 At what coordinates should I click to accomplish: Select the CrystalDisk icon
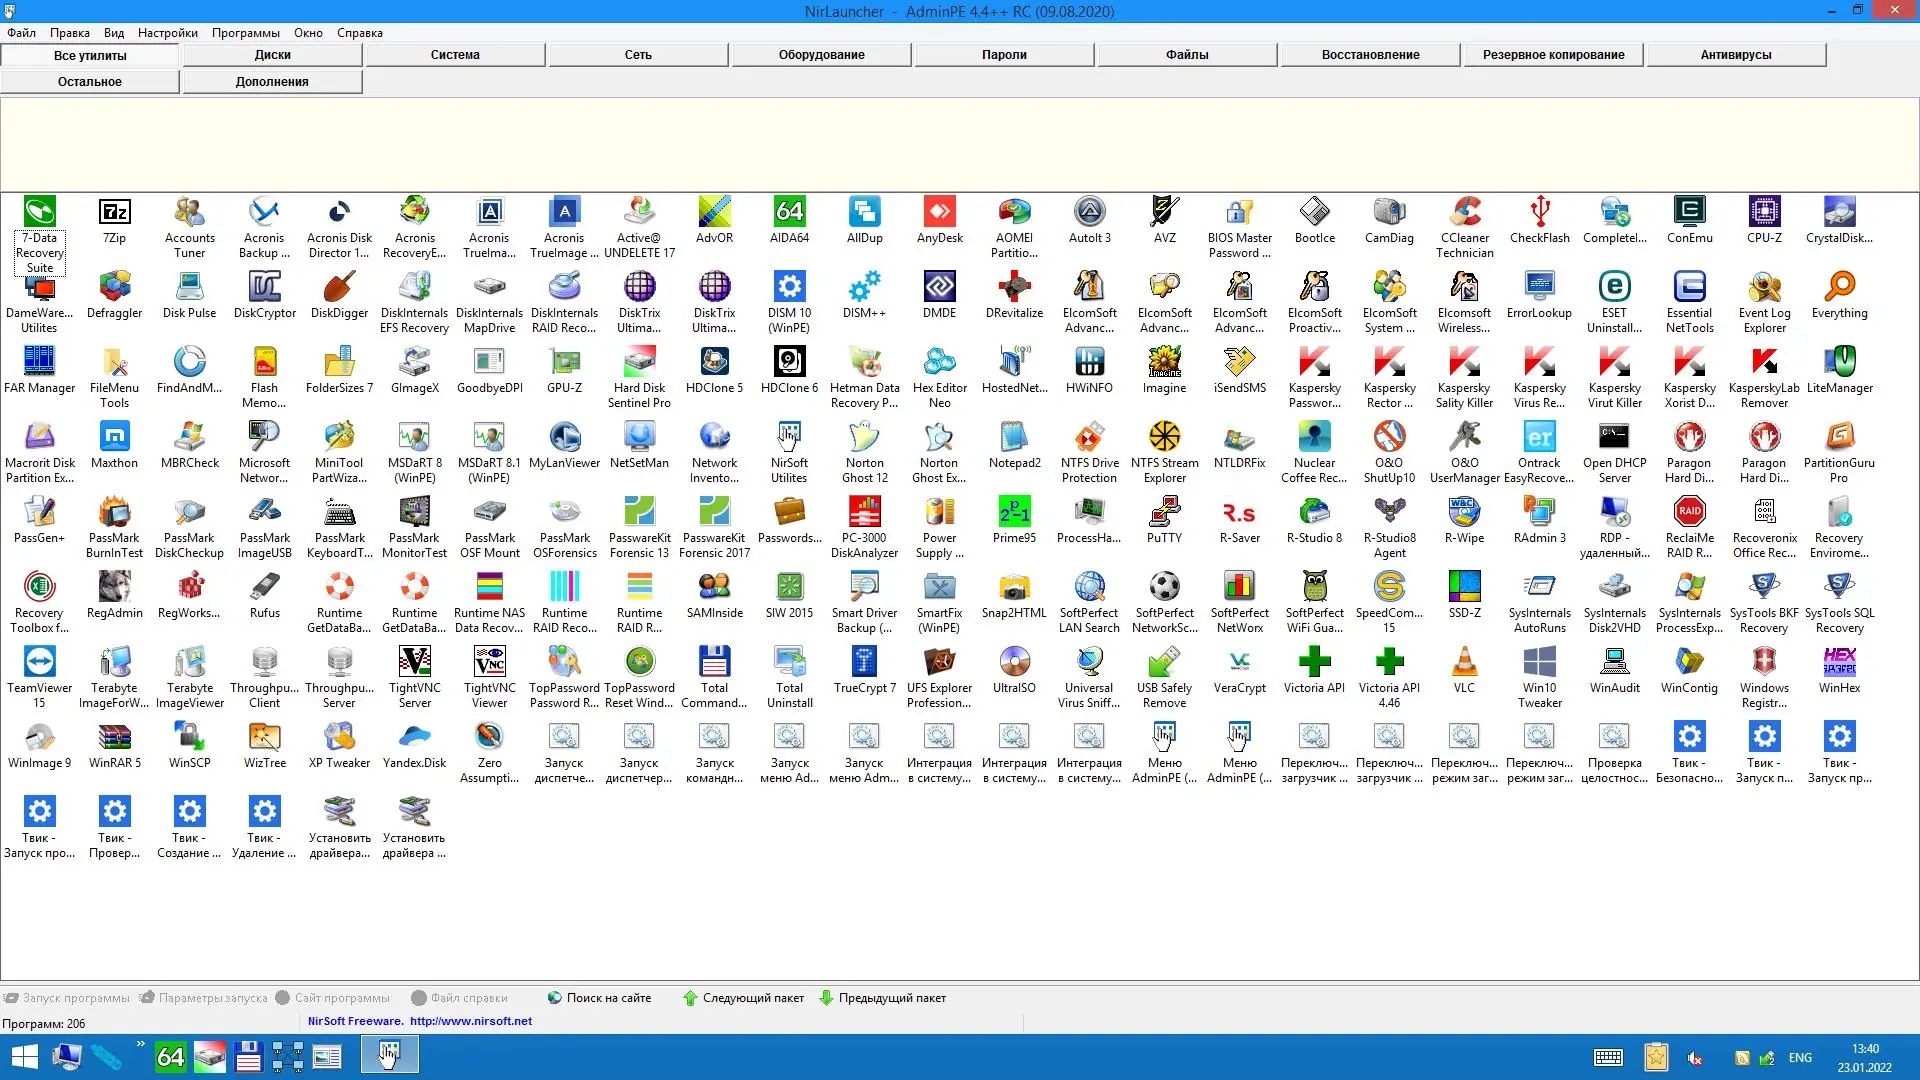(1839, 213)
